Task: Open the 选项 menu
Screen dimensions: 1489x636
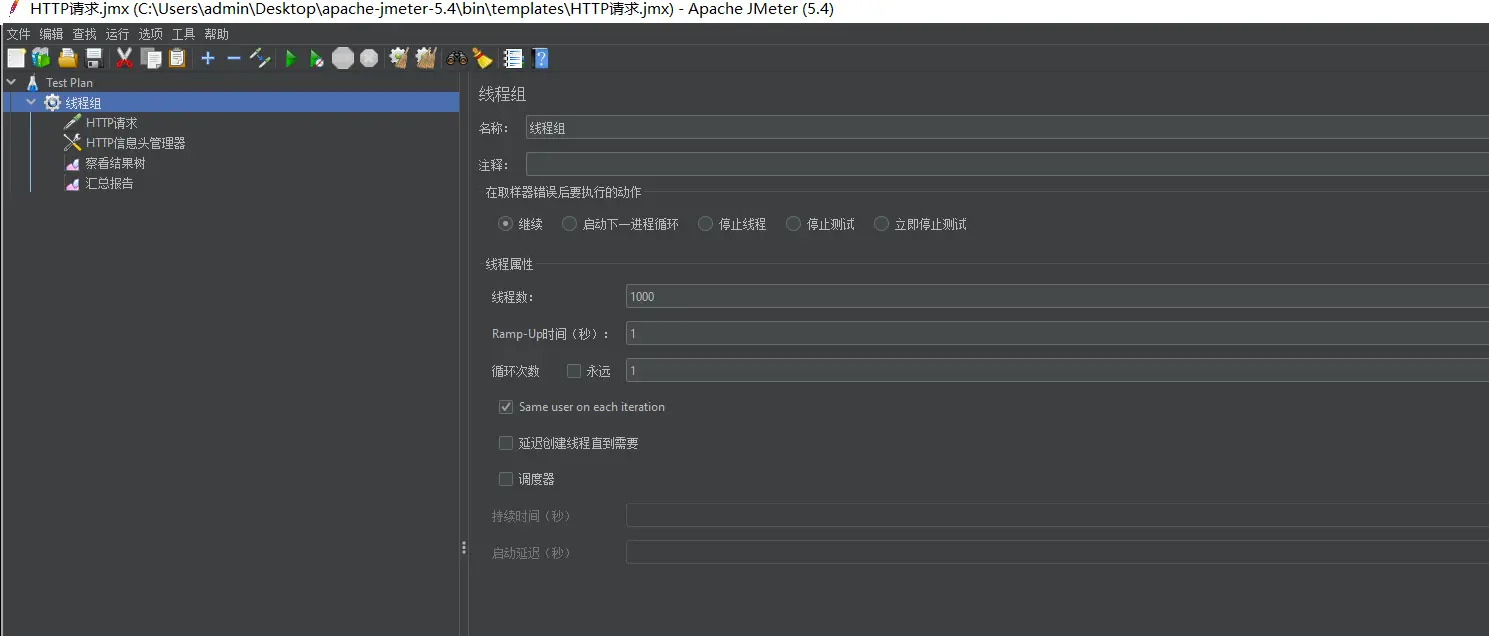Action: tap(150, 34)
